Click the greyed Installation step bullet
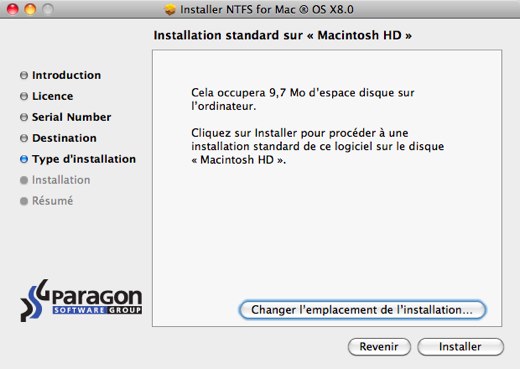Viewport: 520px width, 369px height. pyautogui.click(x=24, y=180)
